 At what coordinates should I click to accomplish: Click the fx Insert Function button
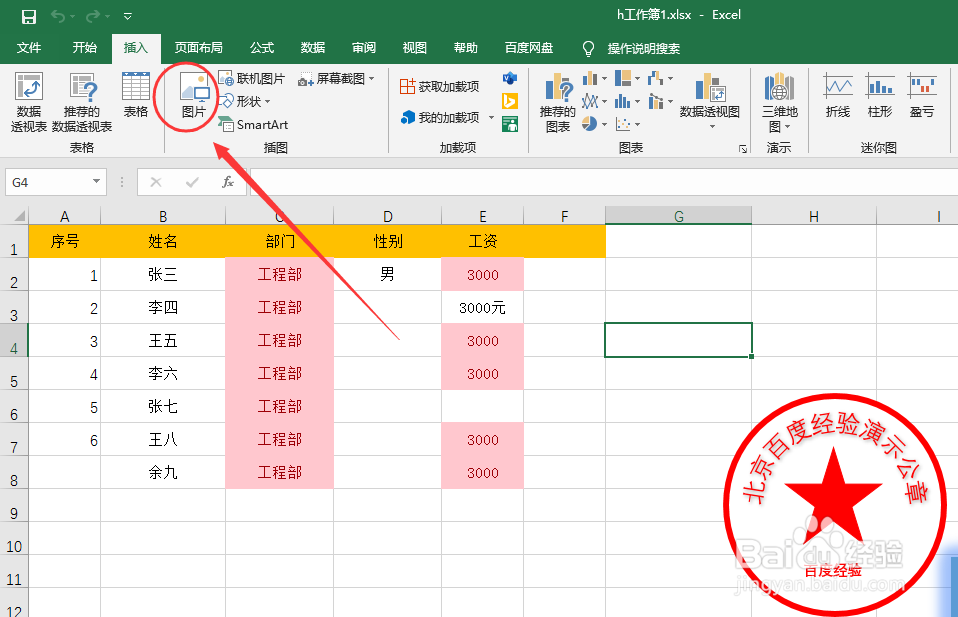(x=227, y=182)
